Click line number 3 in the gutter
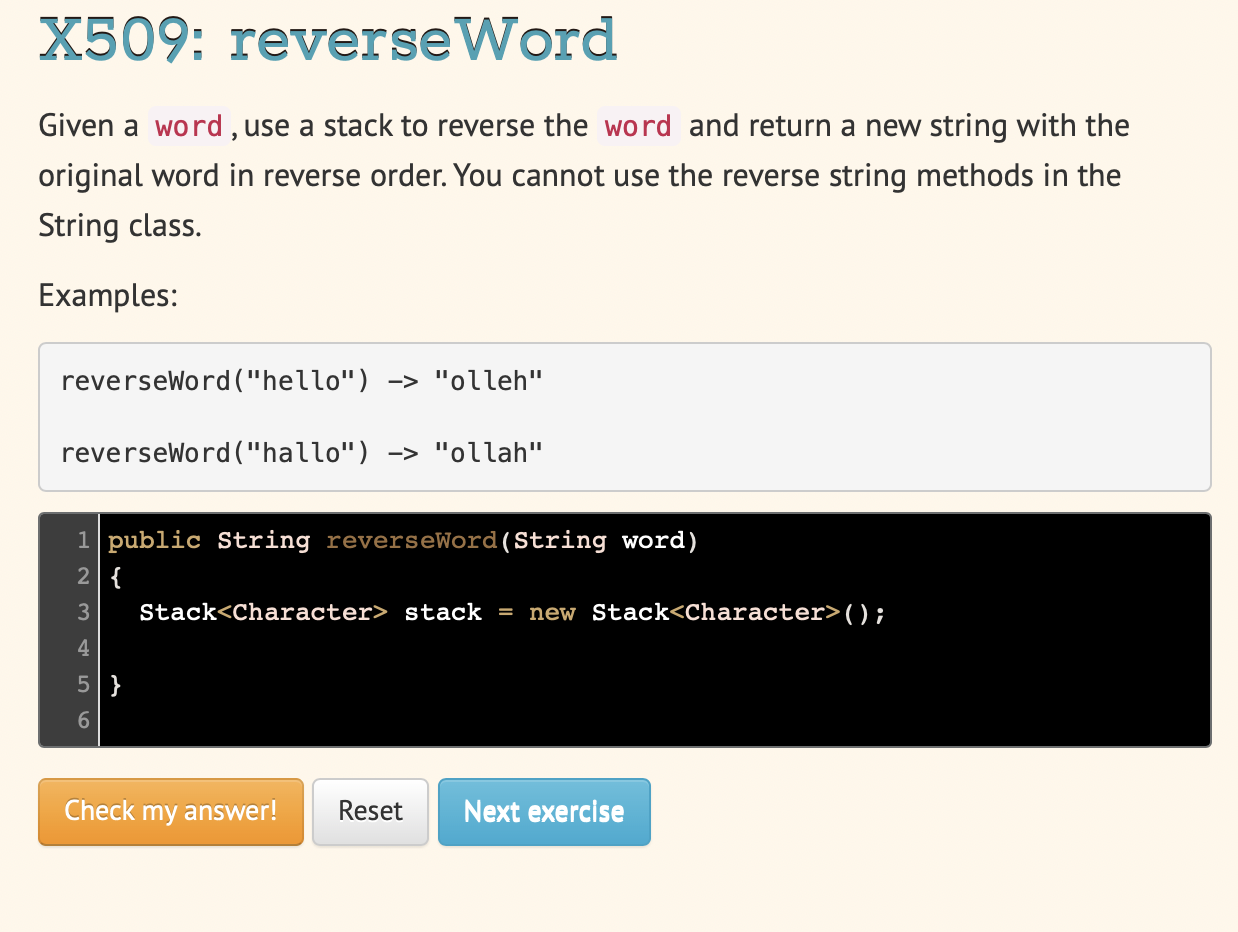 tap(83, 612)
